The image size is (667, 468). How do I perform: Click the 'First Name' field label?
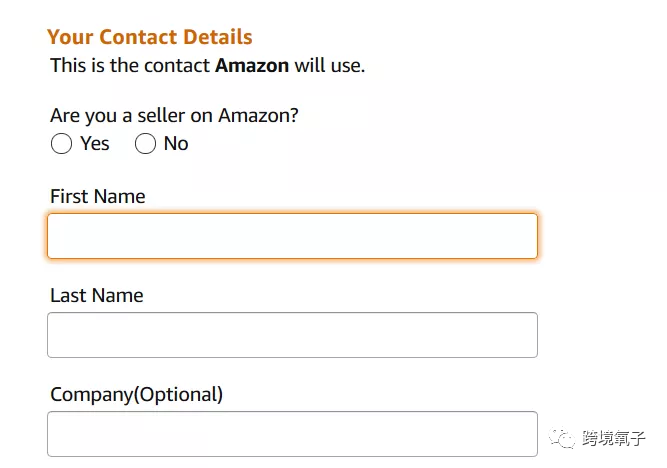click(97, 197)
